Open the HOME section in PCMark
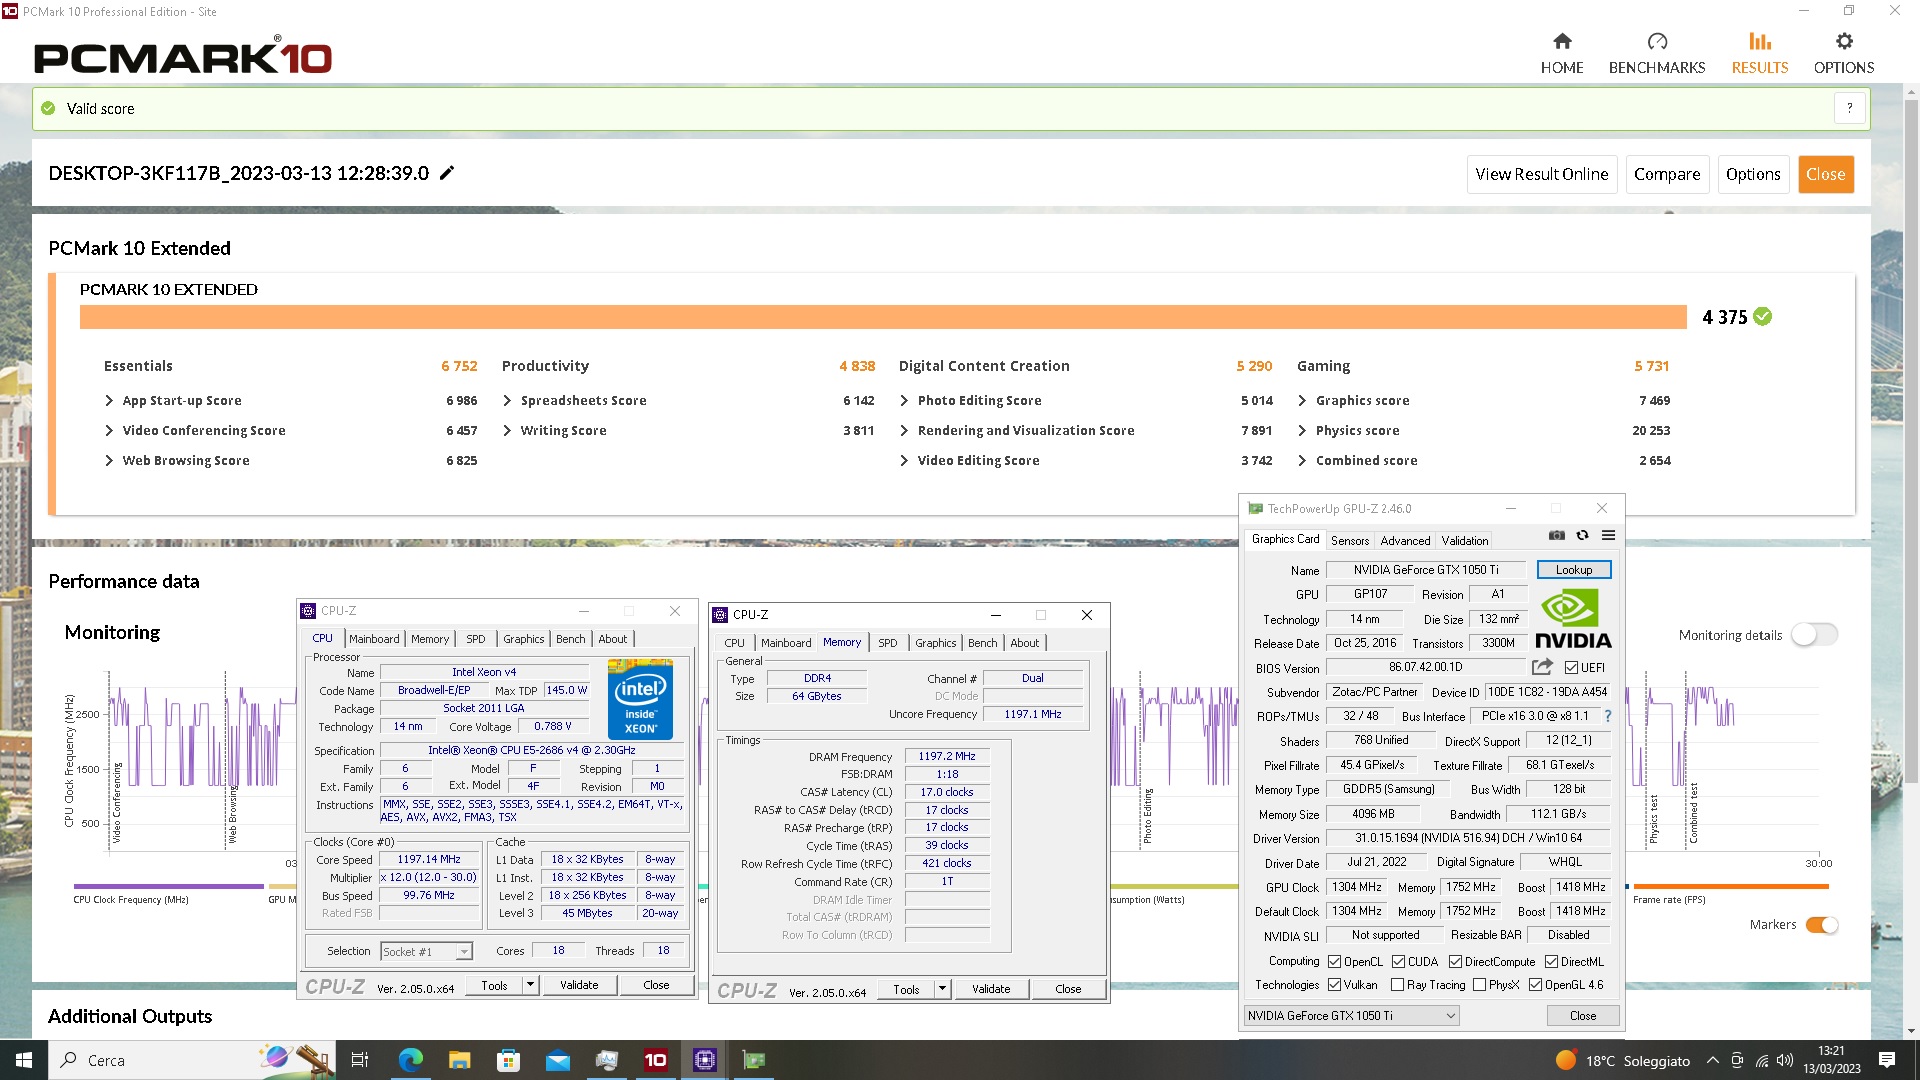This screenshot has height=1080, width=1920. [1561, 53]
